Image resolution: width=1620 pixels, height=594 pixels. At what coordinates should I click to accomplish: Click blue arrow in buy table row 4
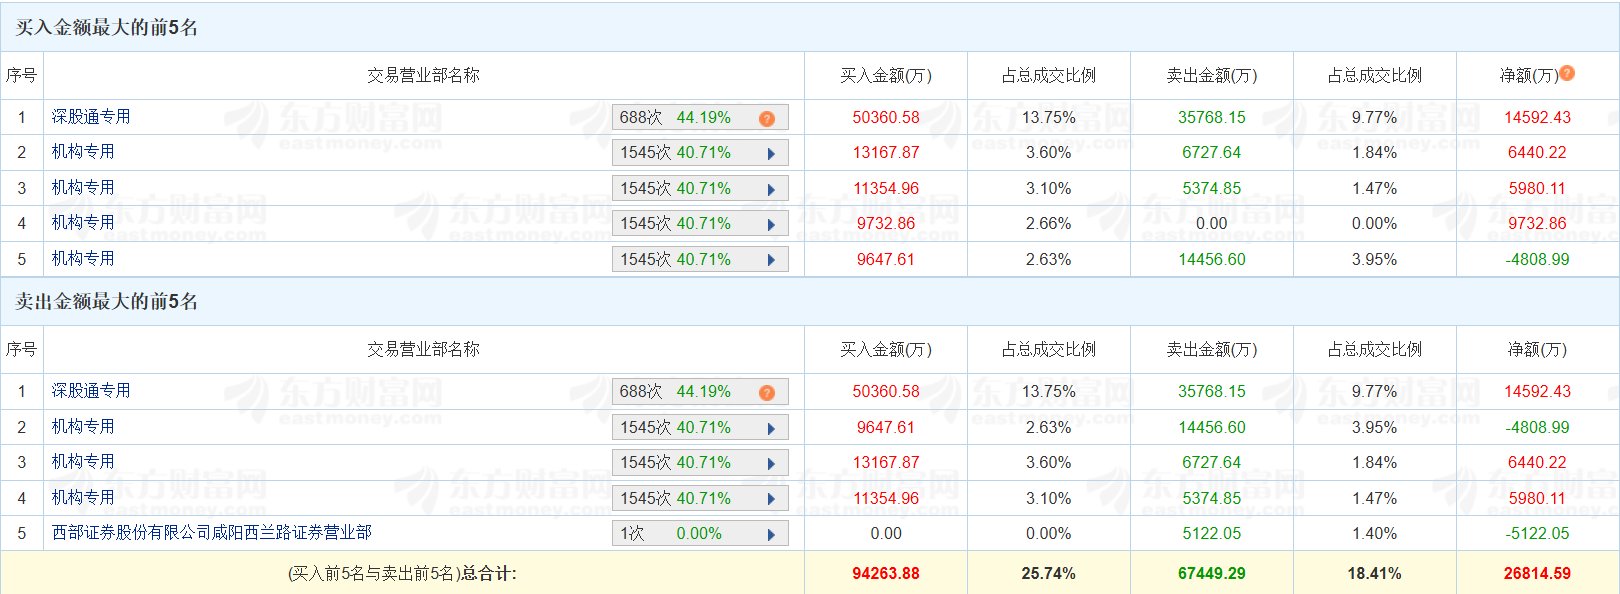tap(771, 225)
